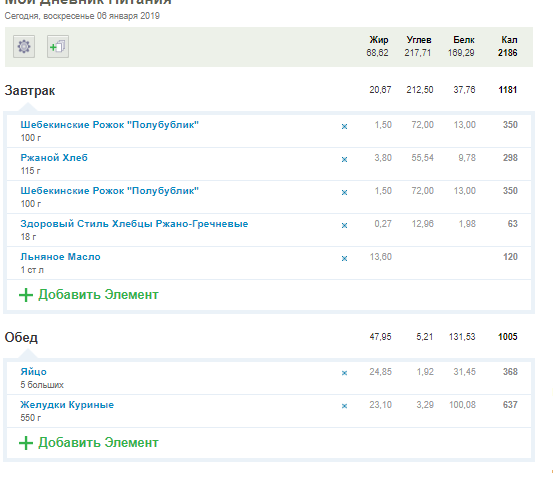The image size is (553, 479).
Task: Open Желудки Куриные food details
Action: (x=67, y=405)
